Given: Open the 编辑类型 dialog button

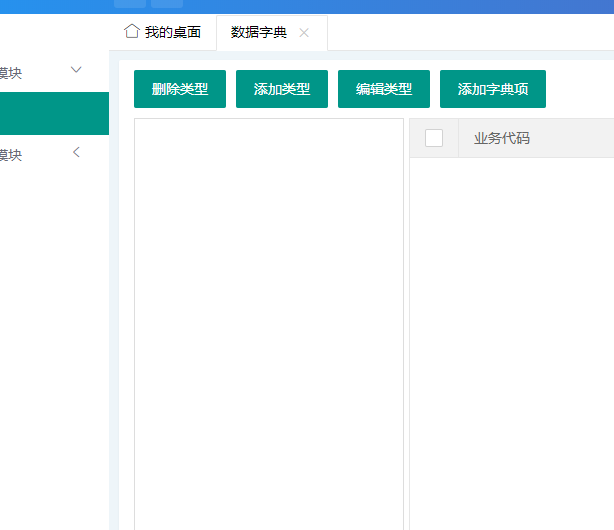Looking at the screenshot, I should pyautogui.click(x=383, y=89).
